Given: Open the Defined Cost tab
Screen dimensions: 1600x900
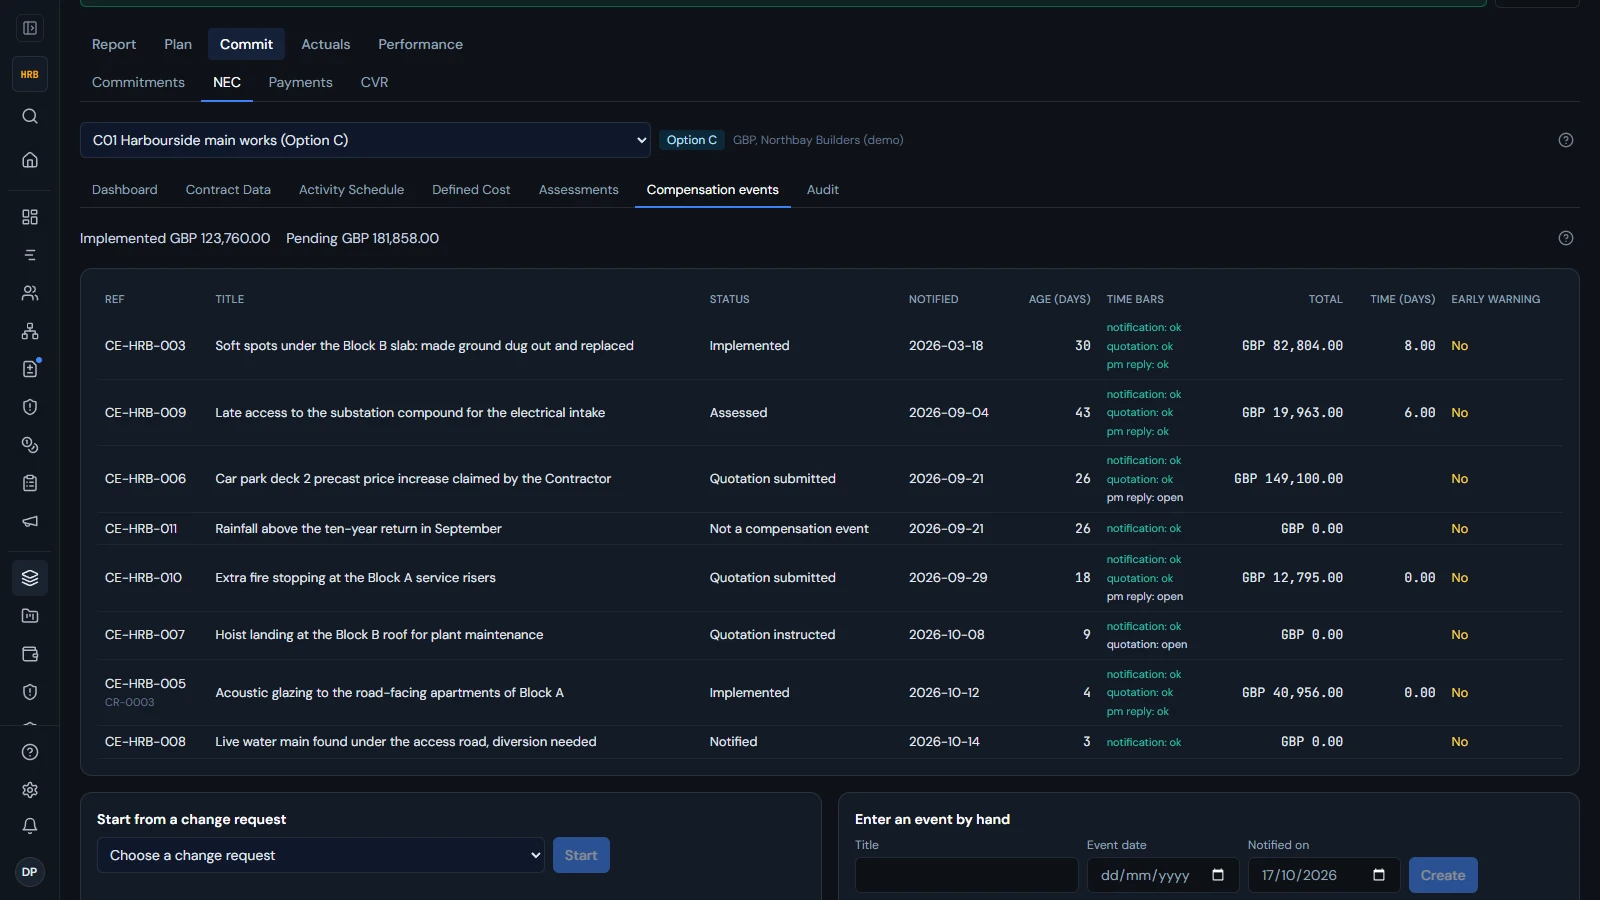Looking at the screenshot, I should (x=471, y=190).
